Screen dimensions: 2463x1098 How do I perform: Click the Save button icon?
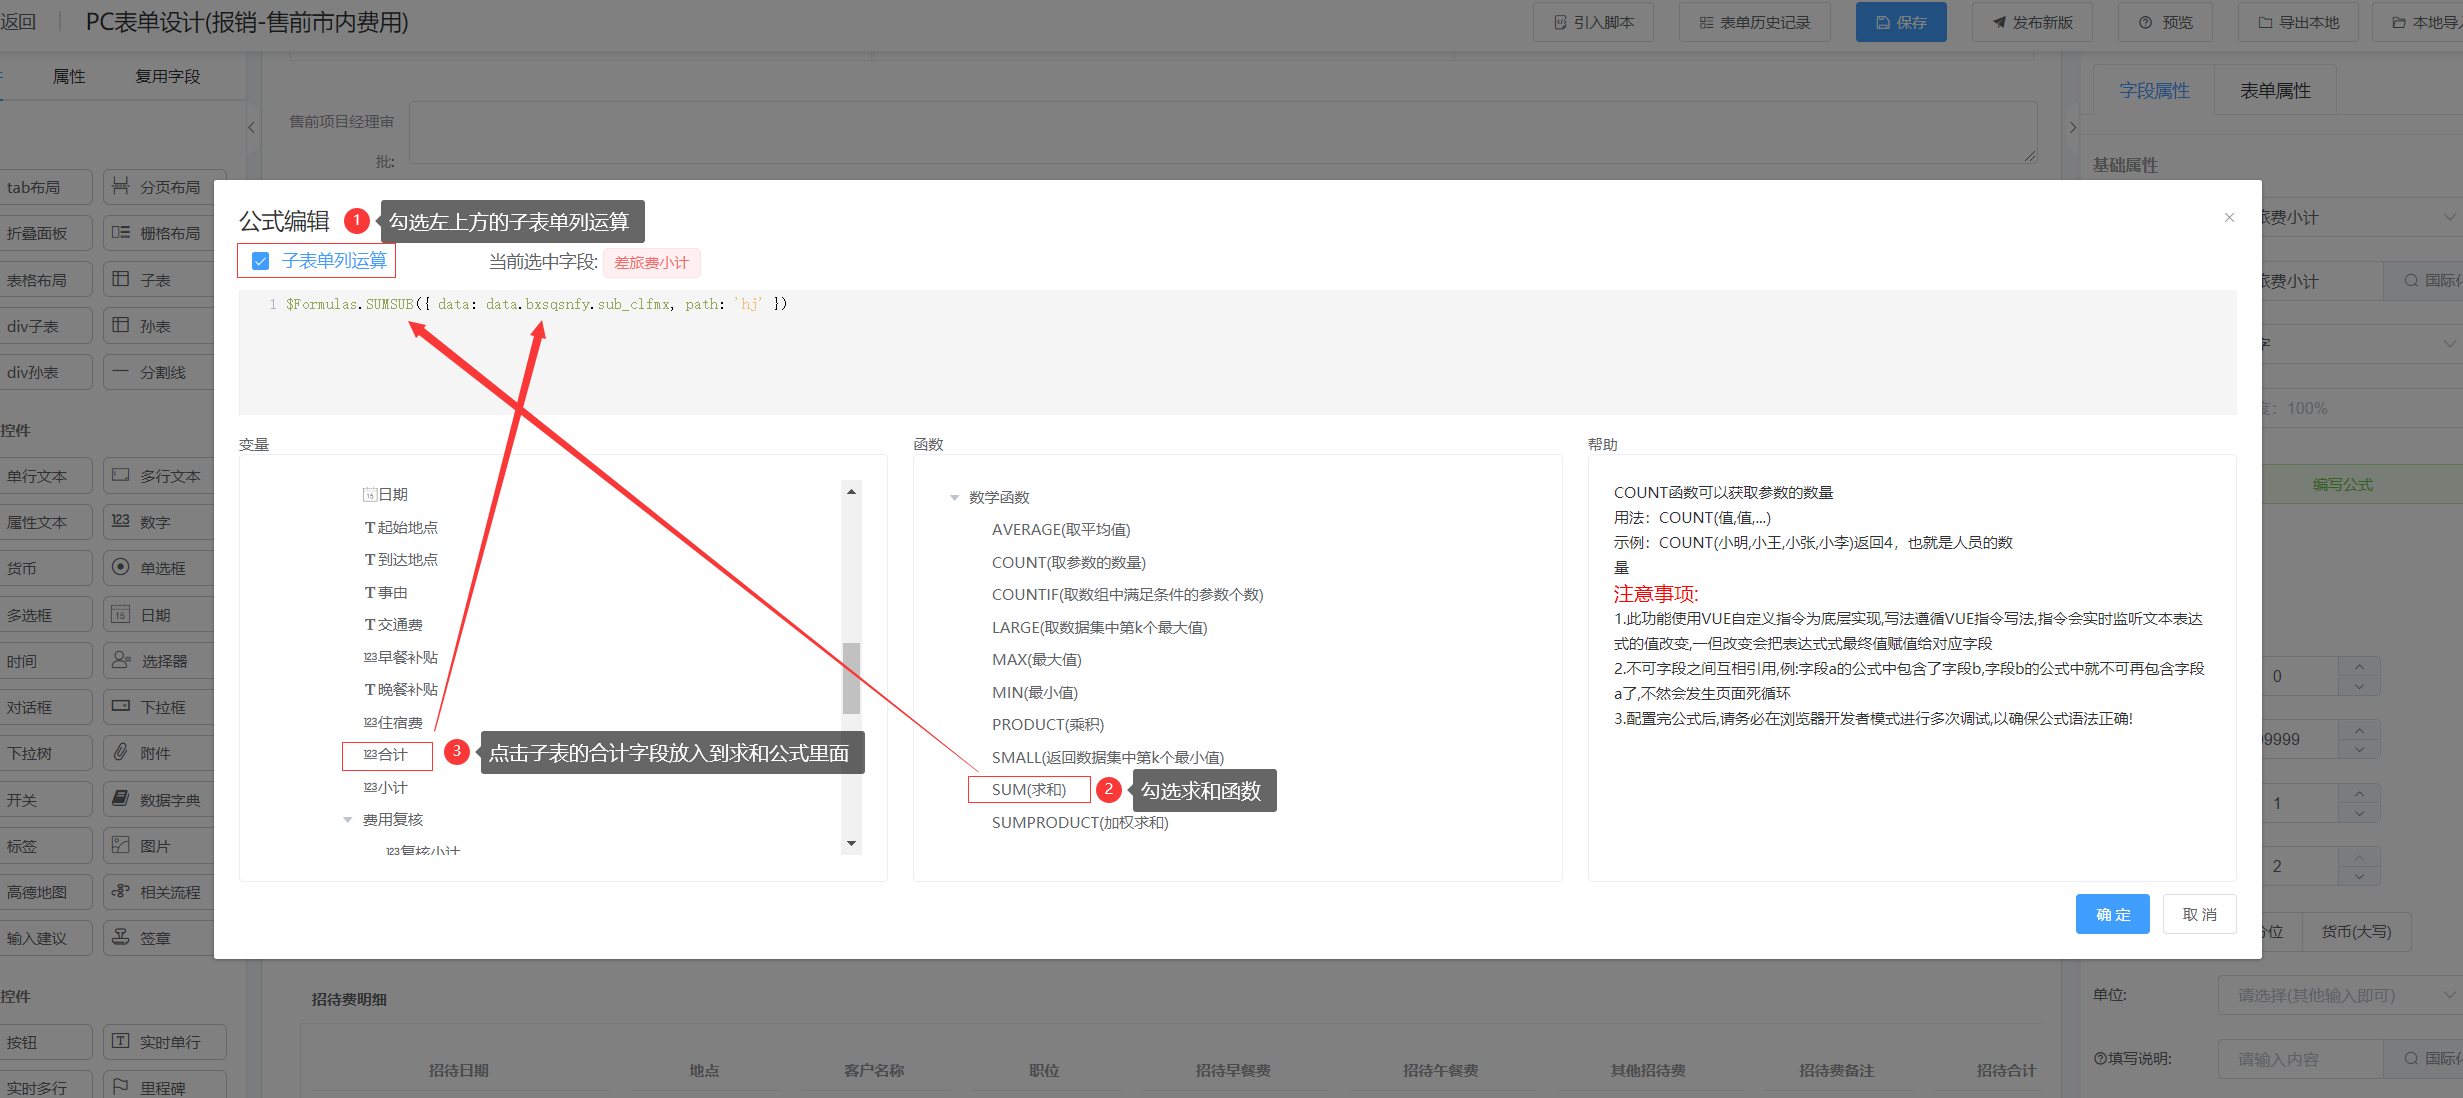[1882, 22]
